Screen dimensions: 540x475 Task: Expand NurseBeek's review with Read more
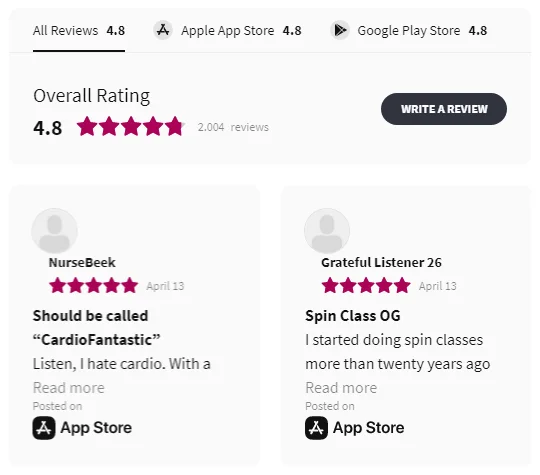pyautogui.click(x=69, y=388)
